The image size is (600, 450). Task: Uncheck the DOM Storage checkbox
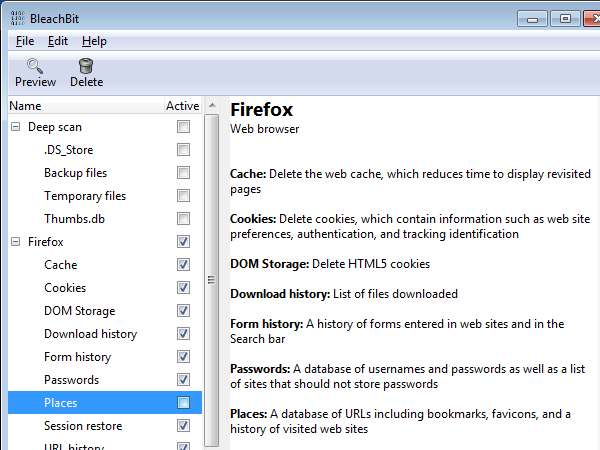pyautogui.click(x=183, y=310)
